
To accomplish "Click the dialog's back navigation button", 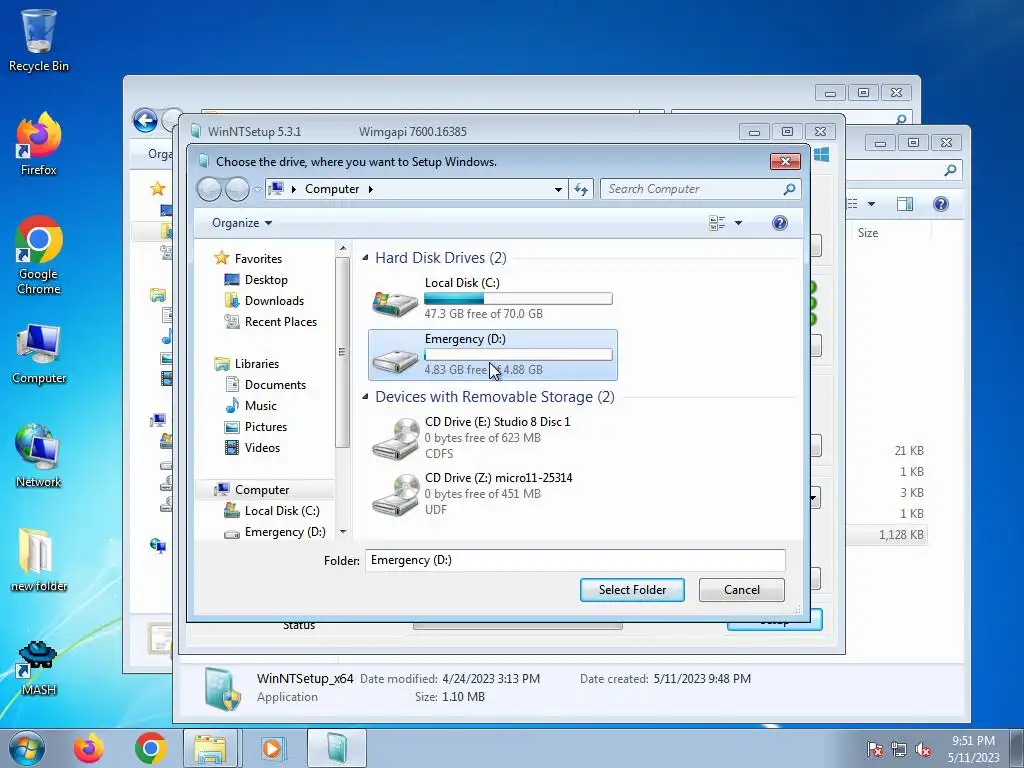I will click(x=209, y=189).
